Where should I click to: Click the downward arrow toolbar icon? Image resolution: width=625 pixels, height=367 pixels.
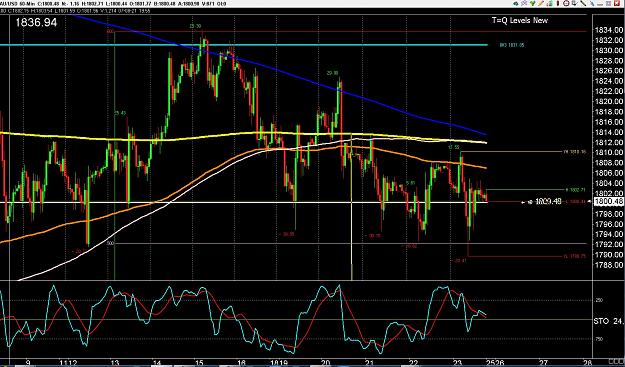coord(574,3)
